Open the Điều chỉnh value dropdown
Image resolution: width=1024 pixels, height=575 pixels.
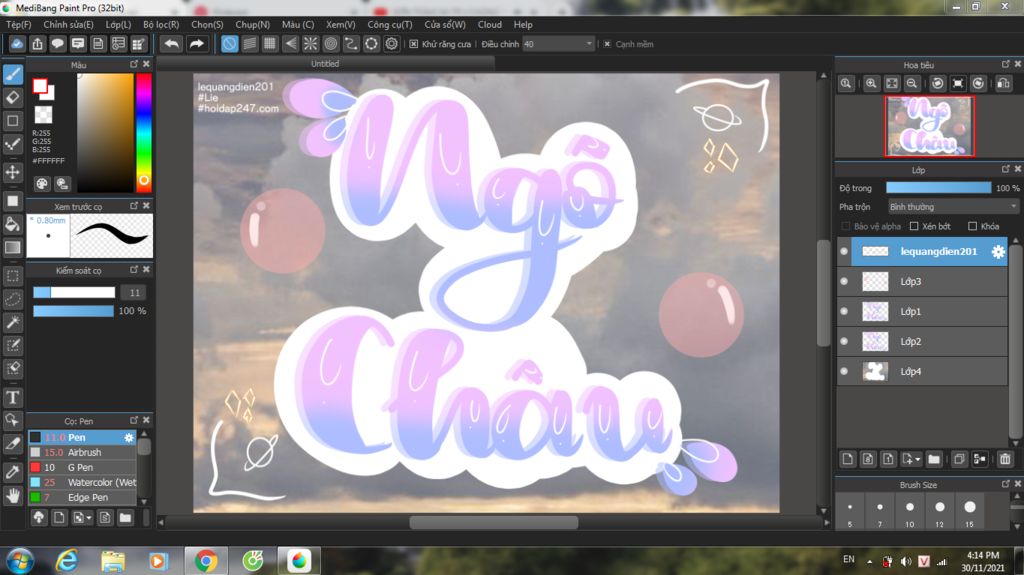pos(558,44)
